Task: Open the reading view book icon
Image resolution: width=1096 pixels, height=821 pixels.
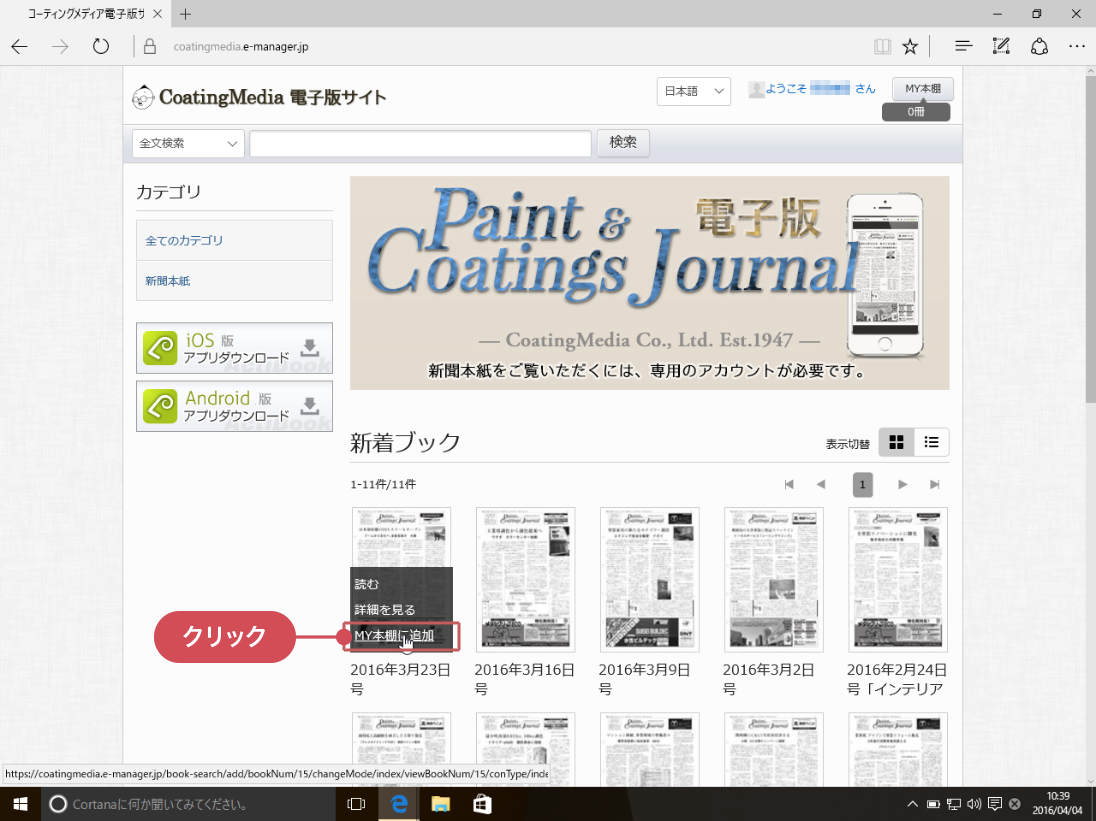Action: (881, 46)
